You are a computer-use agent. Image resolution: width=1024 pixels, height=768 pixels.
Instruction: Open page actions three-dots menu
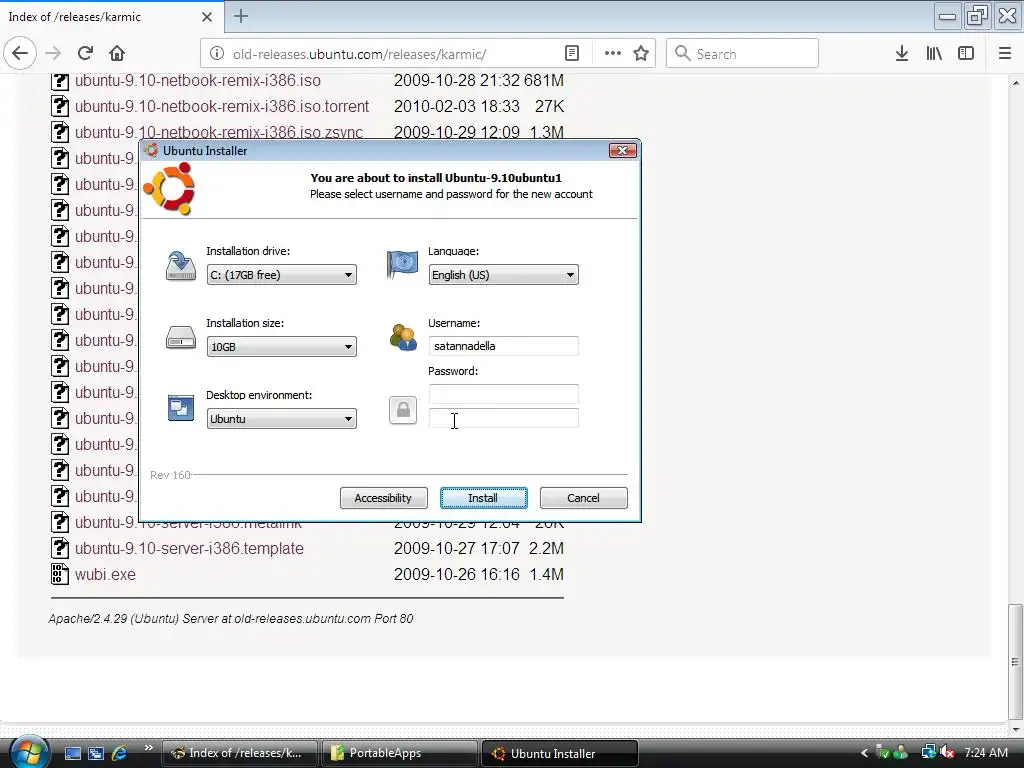(613, 54)
